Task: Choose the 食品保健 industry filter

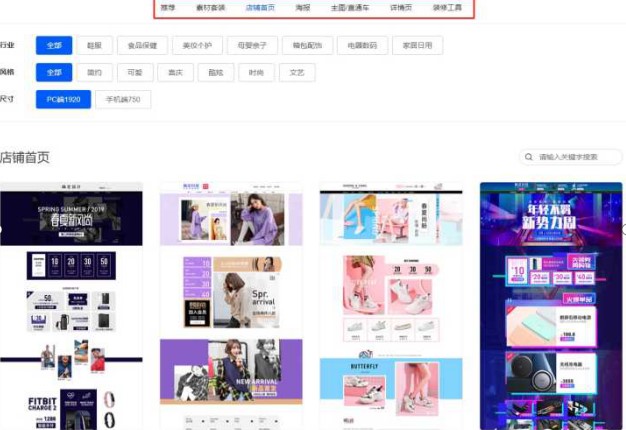Action: point(140,46)
